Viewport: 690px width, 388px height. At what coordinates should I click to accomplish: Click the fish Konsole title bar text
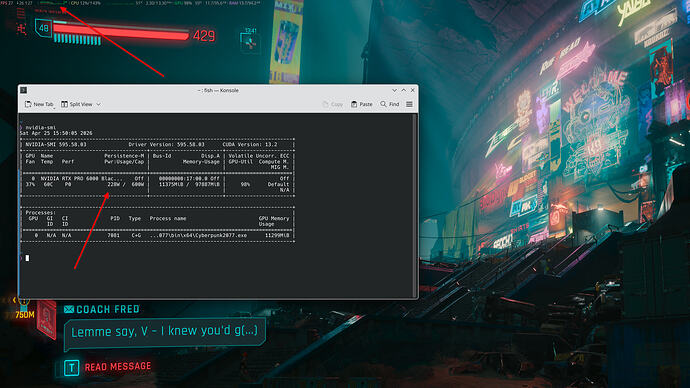[218, 90]
